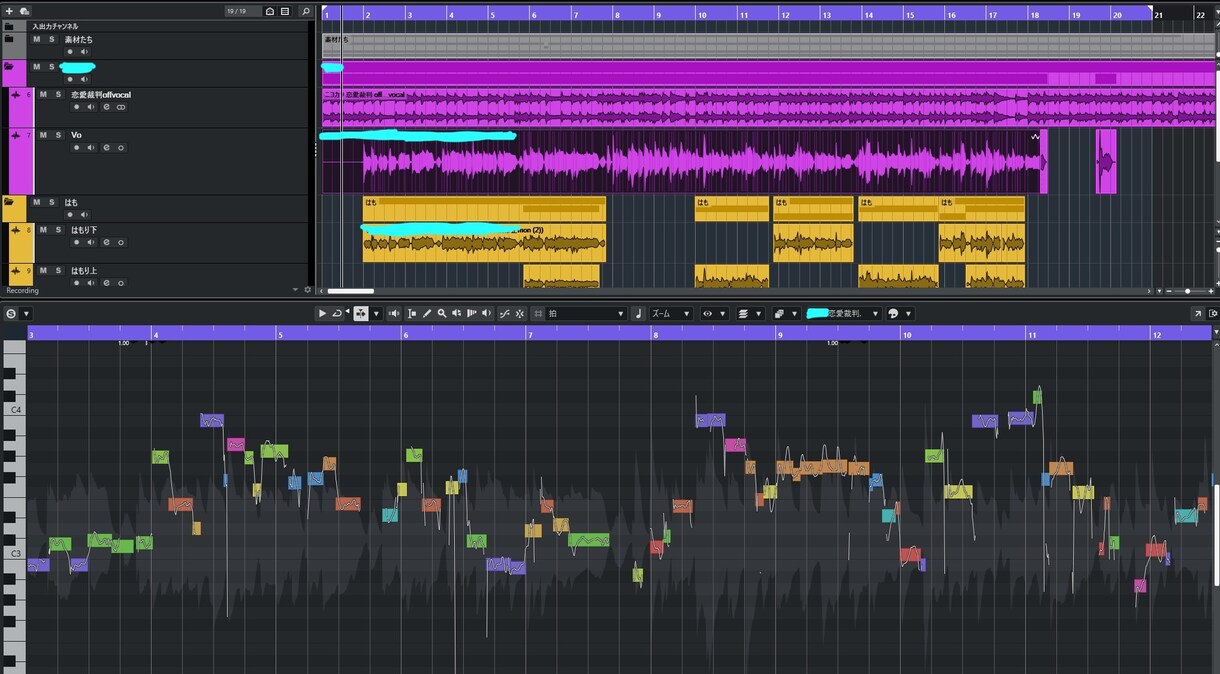Screen dimensions: 1220x674
Task: Solo the 恋愛裁判offvocal track
Action: point(58,94)
